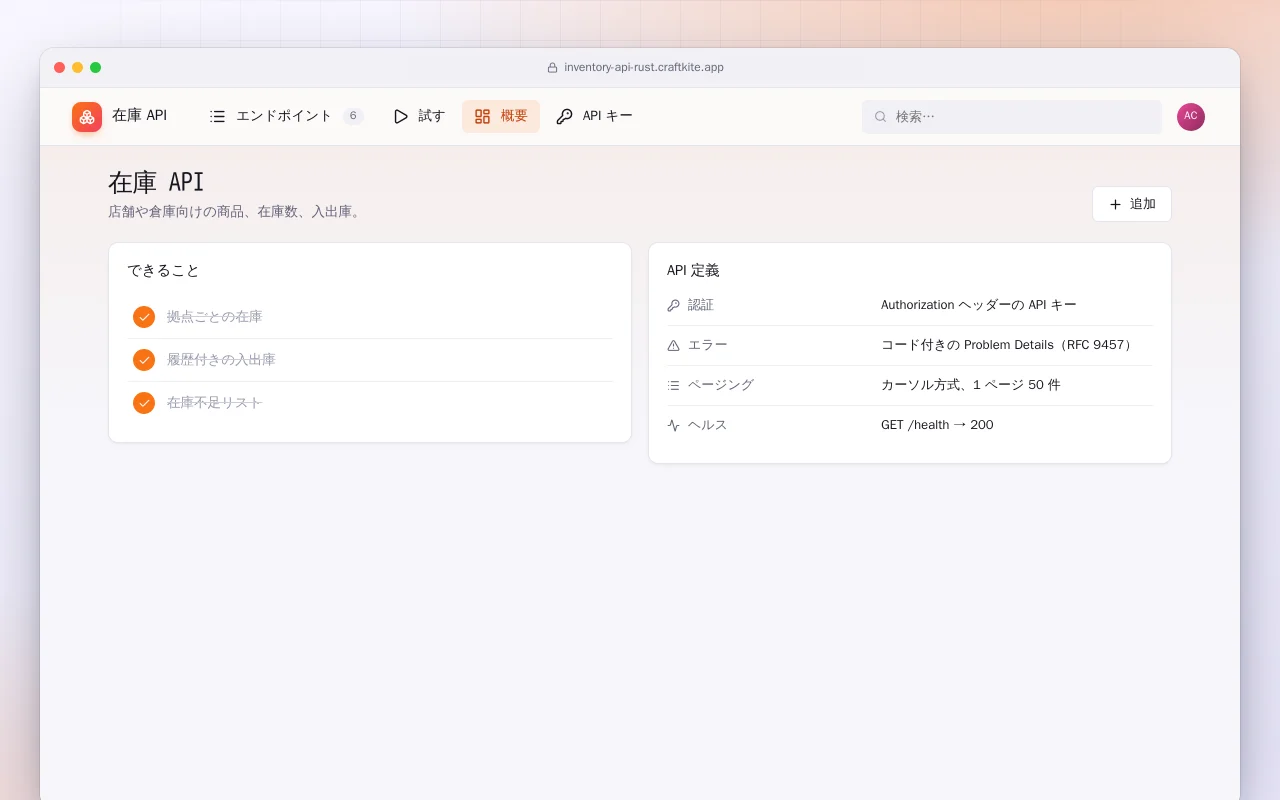Click the ヘルス row label
Viewport: 1280px width, 800px height.
708,425
